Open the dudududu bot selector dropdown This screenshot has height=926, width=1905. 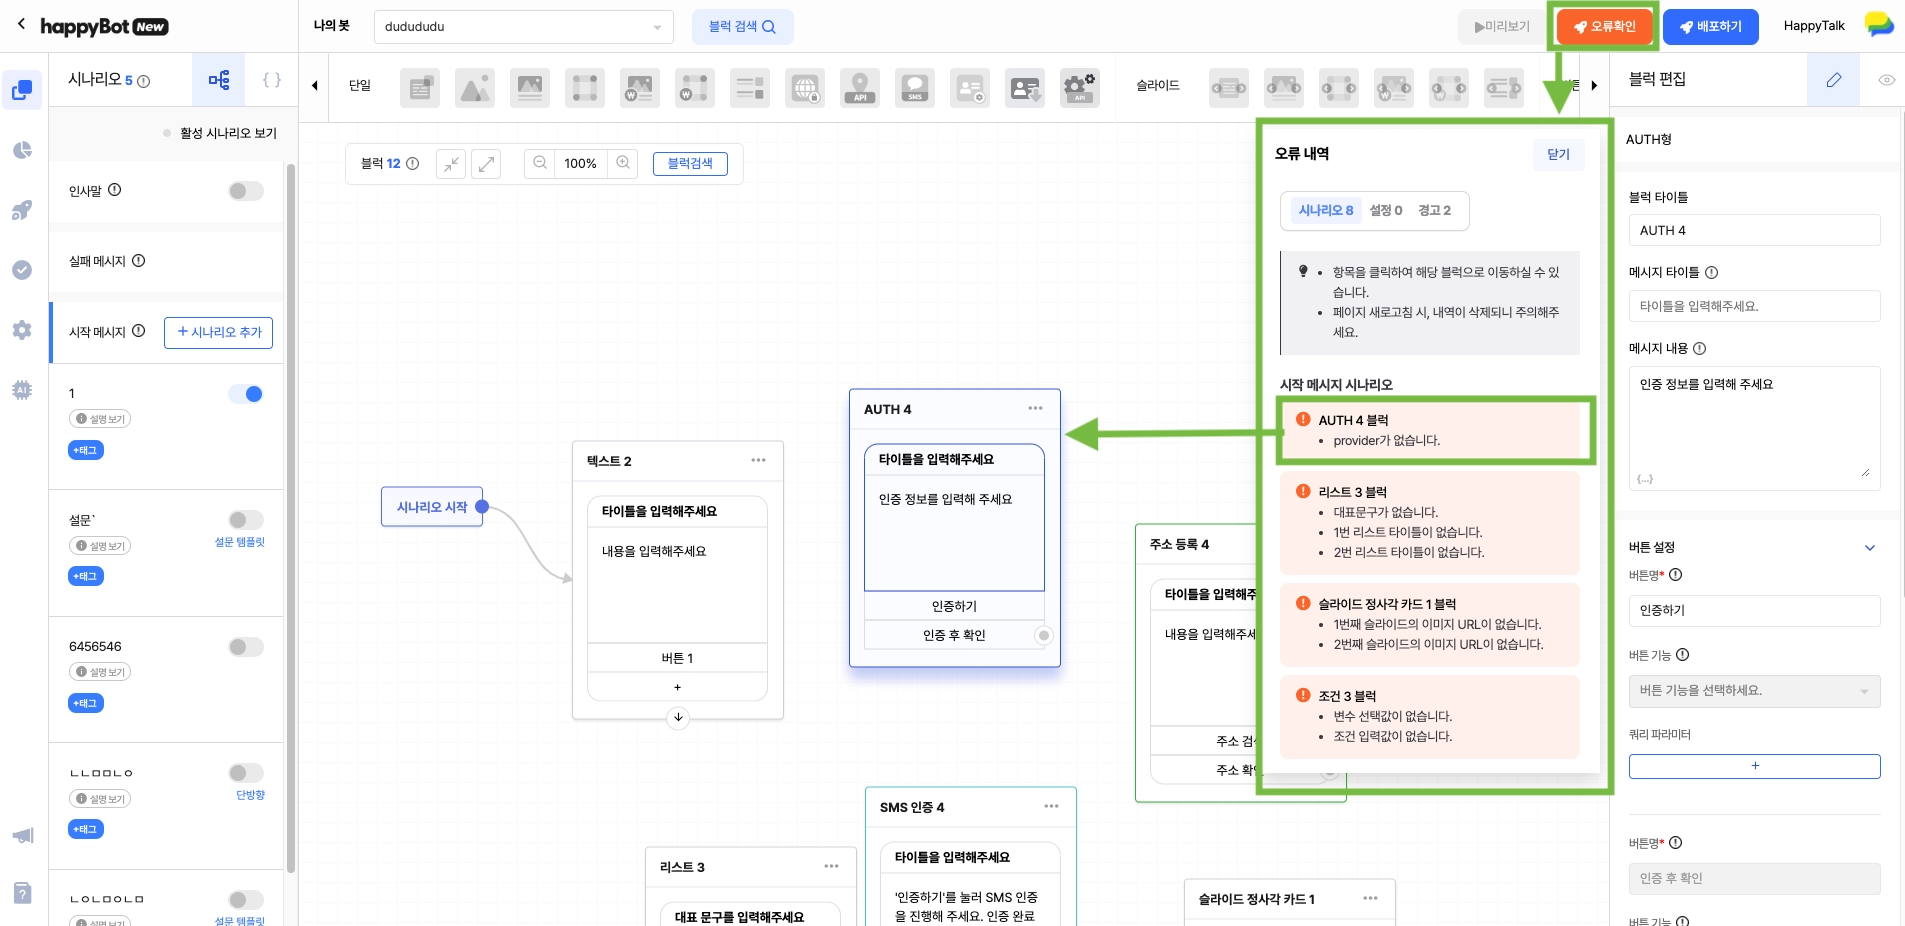[523, 27]
